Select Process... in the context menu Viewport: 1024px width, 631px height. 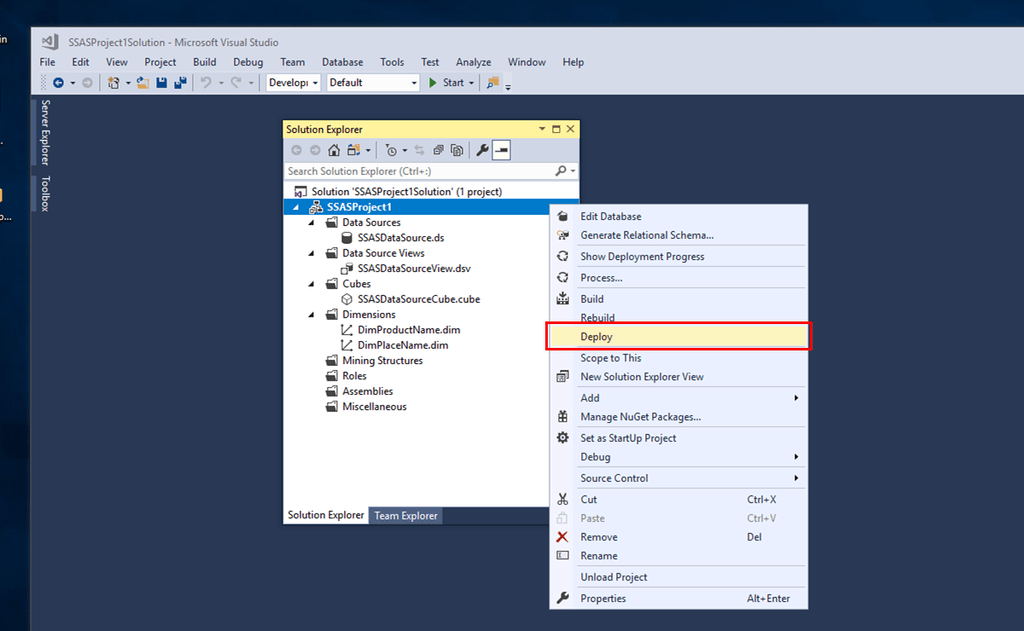click(601, 278)
